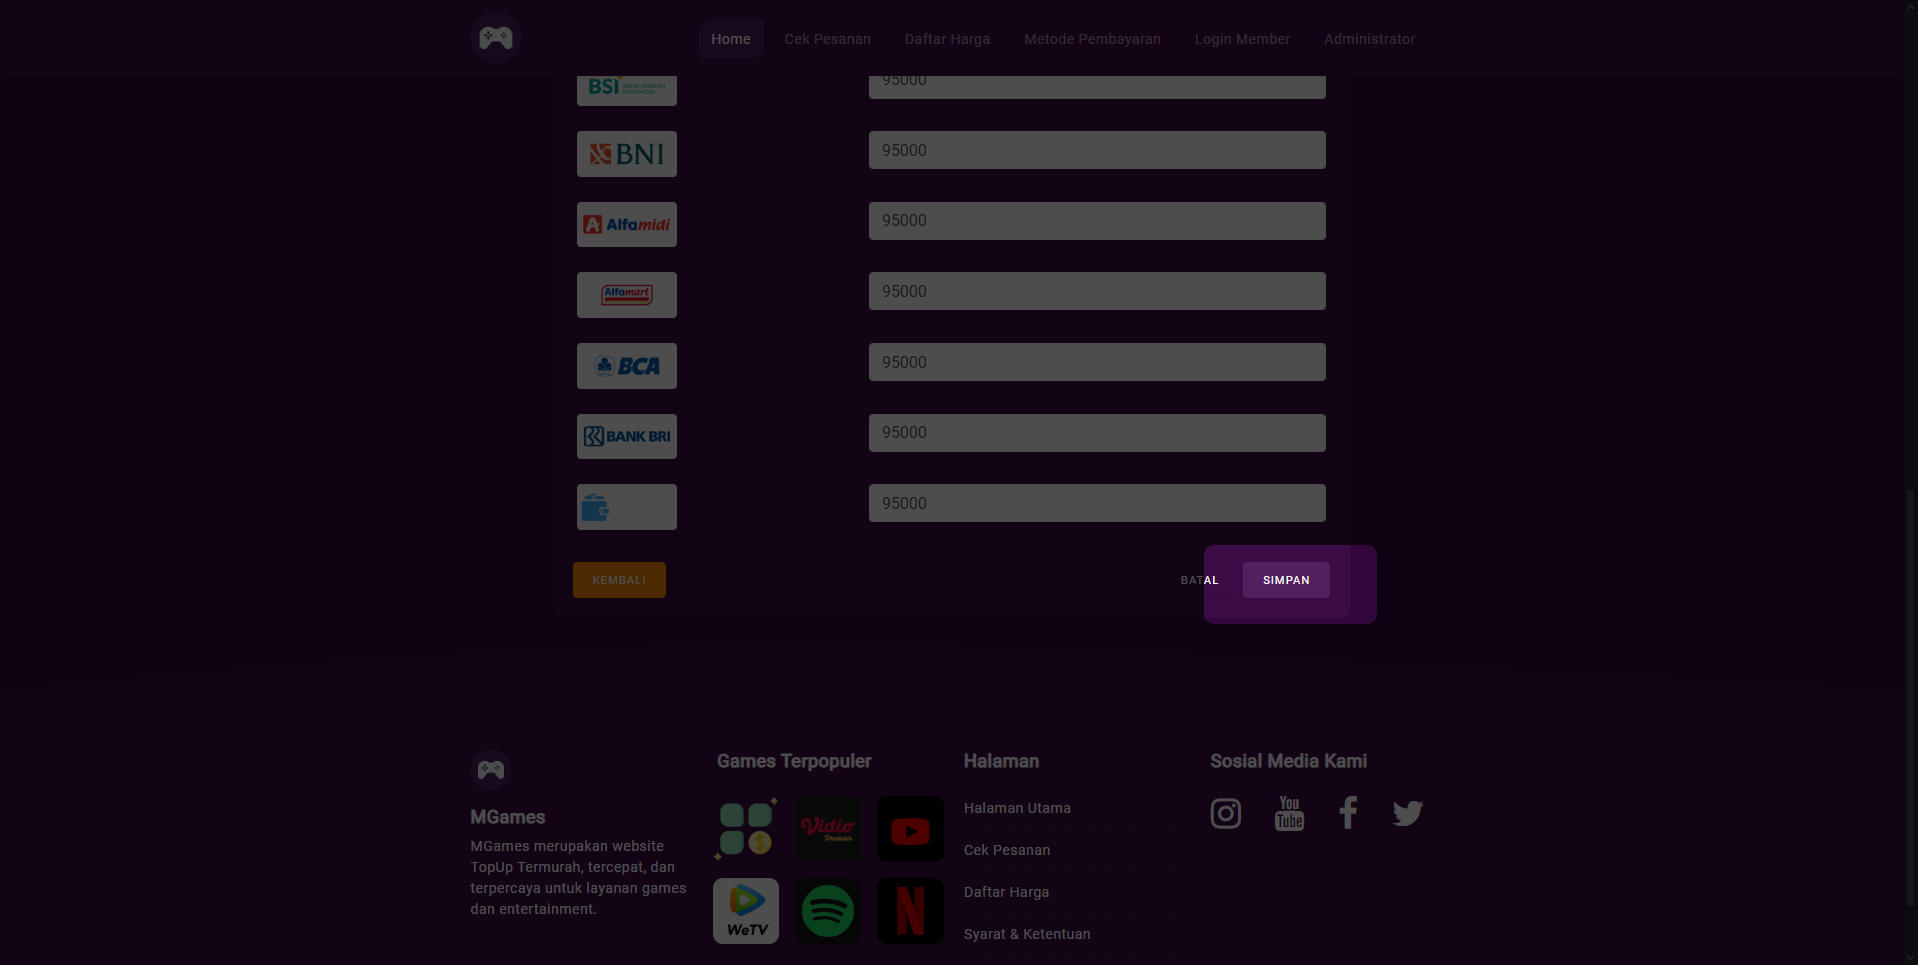Select the BNI payment logo
Viewport: 1918px width, 965px height.
click(x=627, y=154)
